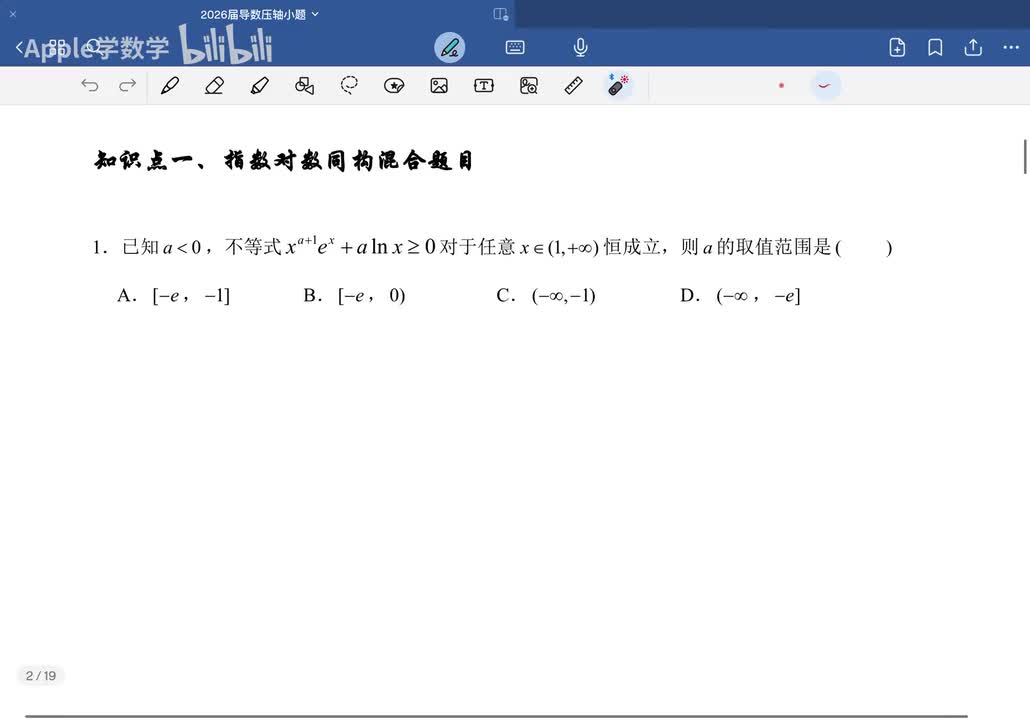This screenshot has height=720, width=1030.
Task: Open the 2026届导数压轴小题 title dropdown
Action: click(259, 14)
